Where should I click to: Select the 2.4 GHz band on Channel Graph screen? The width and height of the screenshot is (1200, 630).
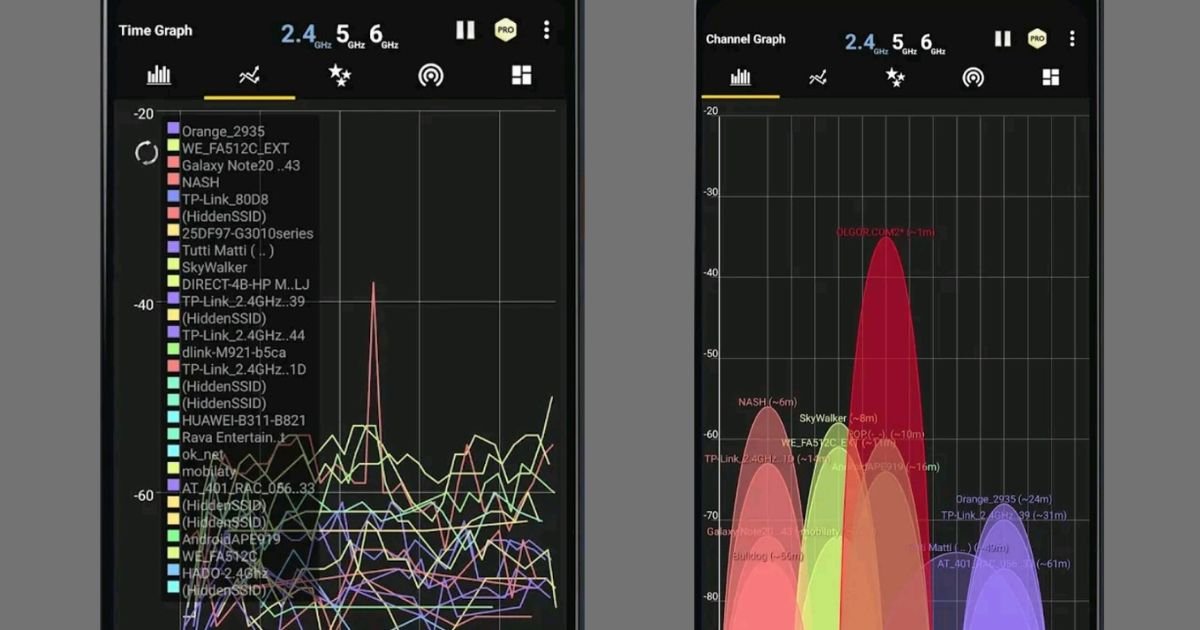coord(866,43)
